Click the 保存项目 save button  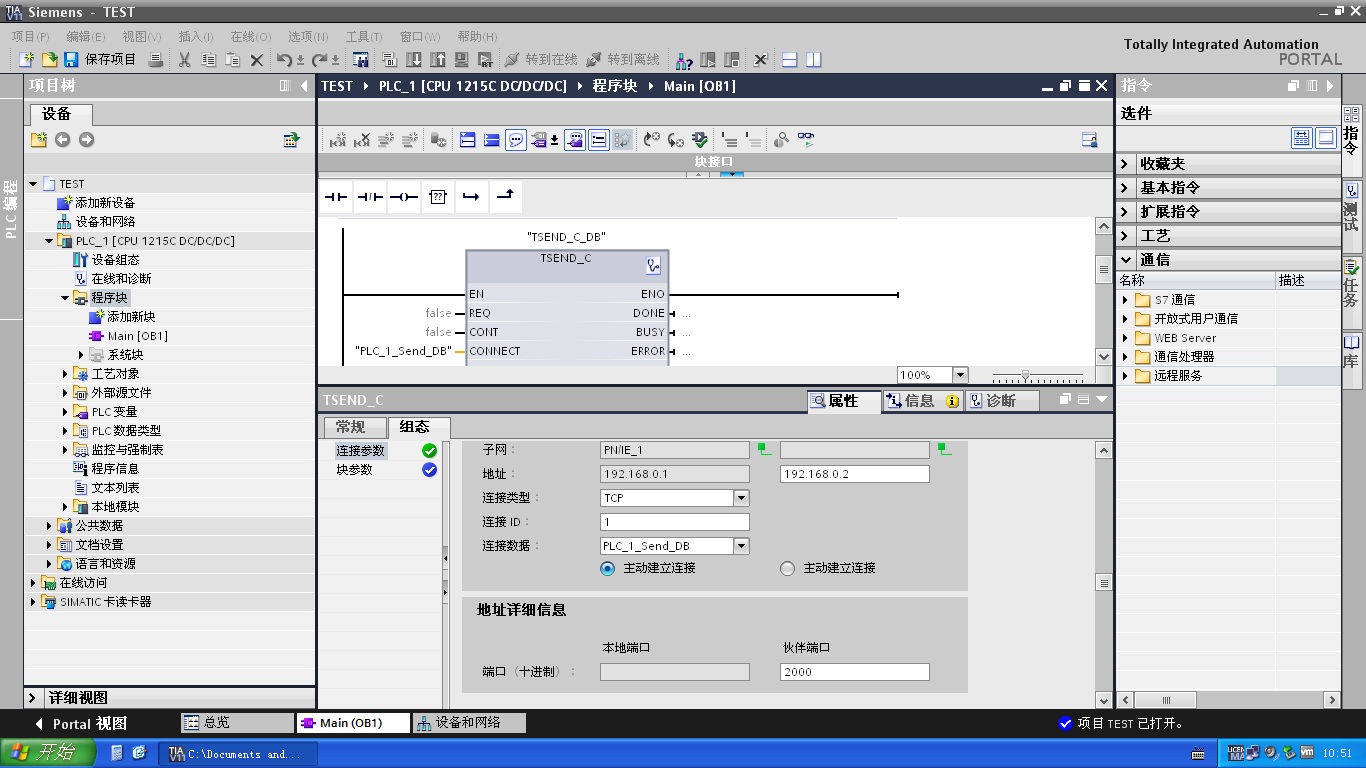[100, 60]
